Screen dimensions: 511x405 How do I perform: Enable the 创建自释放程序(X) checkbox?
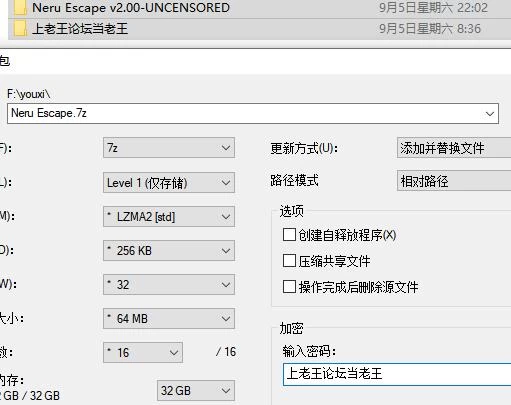289,235
